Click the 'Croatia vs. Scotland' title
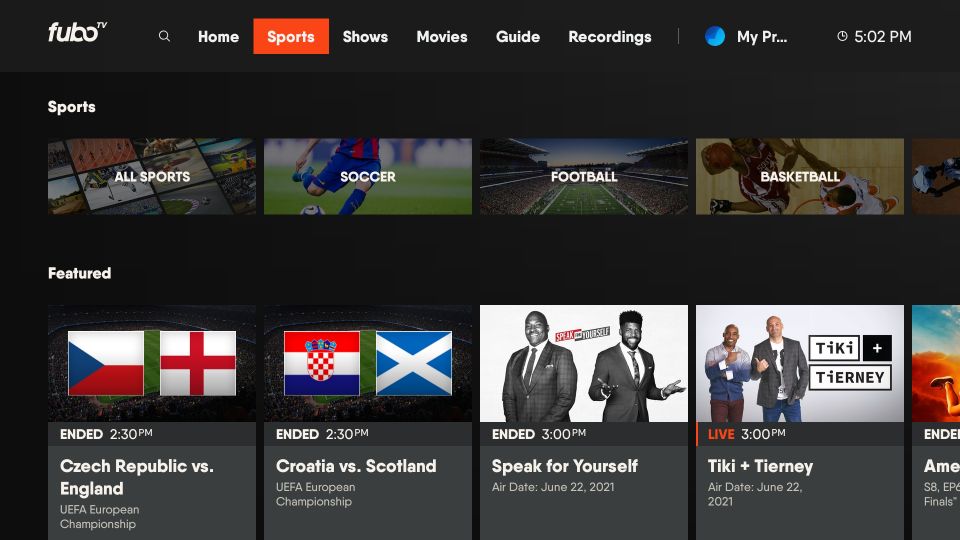The width and height of the screenshot is (960, 540). pyautogui.click(x=356, y=466)
